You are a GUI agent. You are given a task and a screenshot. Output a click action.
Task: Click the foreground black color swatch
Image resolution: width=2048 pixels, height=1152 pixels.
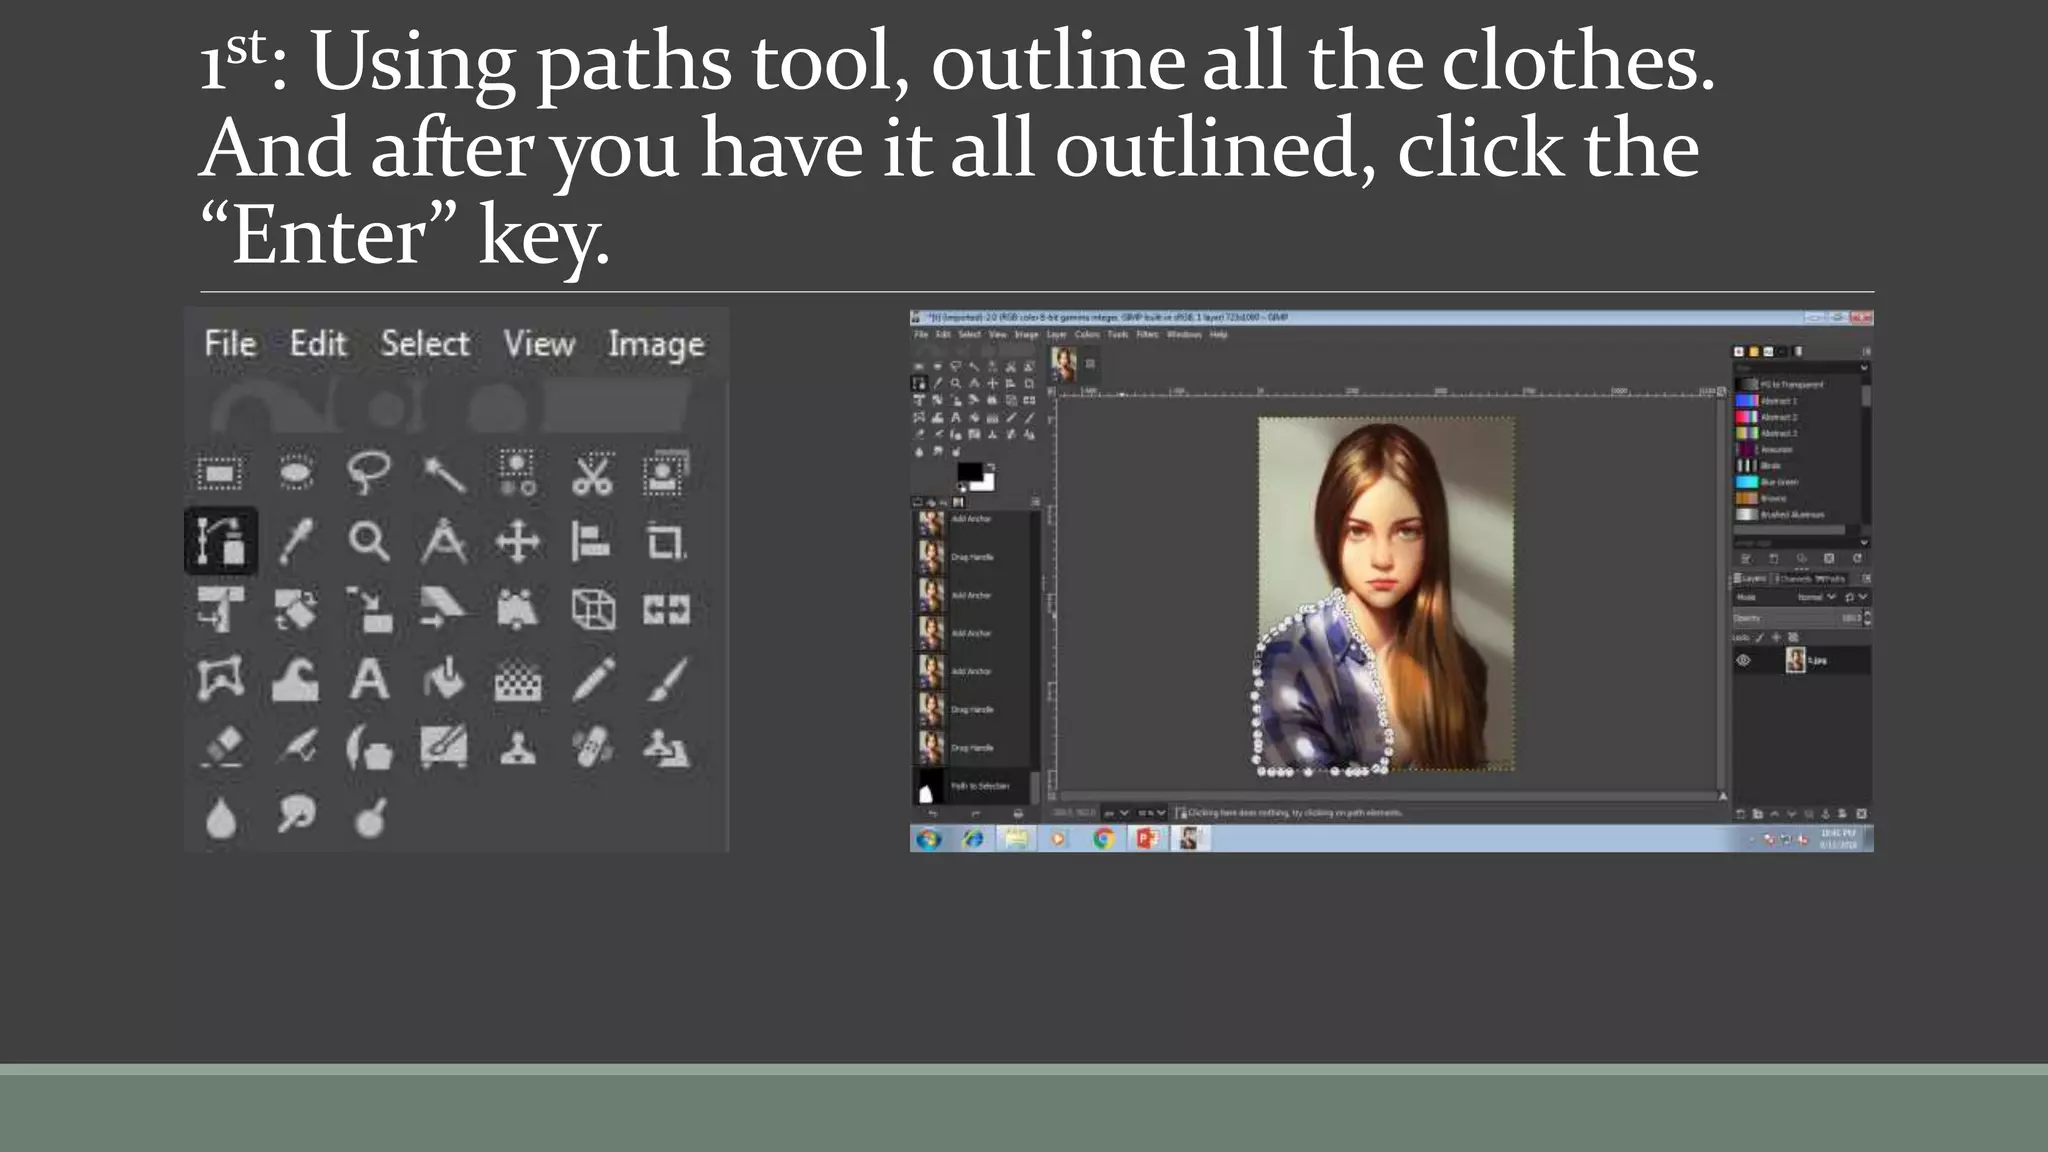(970, 471)
